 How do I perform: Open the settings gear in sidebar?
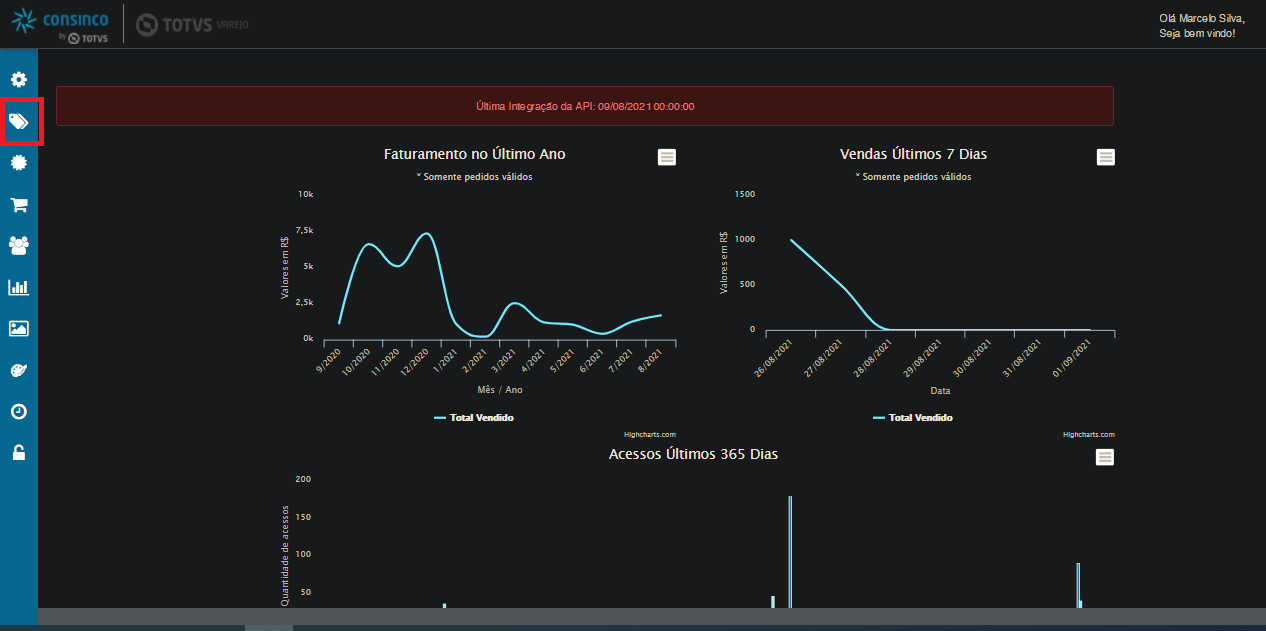(x=18, y=80)
